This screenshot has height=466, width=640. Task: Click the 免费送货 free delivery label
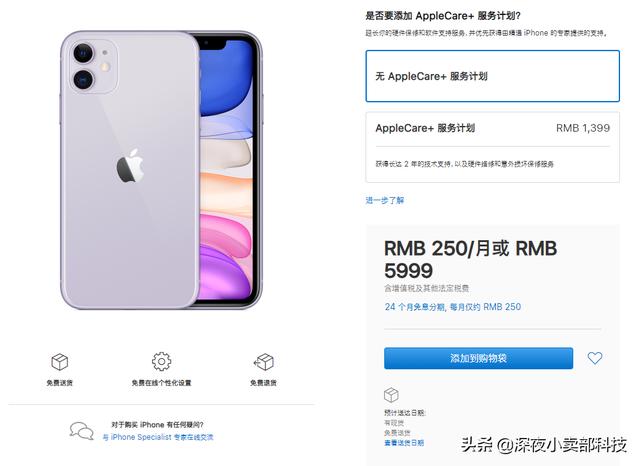tap(60, 383)
